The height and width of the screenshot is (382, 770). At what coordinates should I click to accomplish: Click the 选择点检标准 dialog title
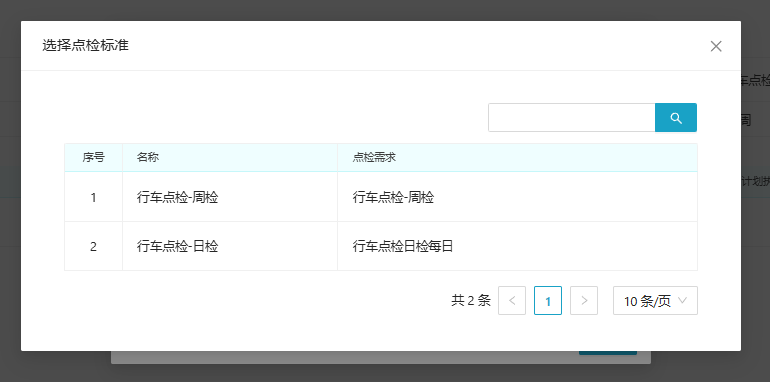click(85, 46)
